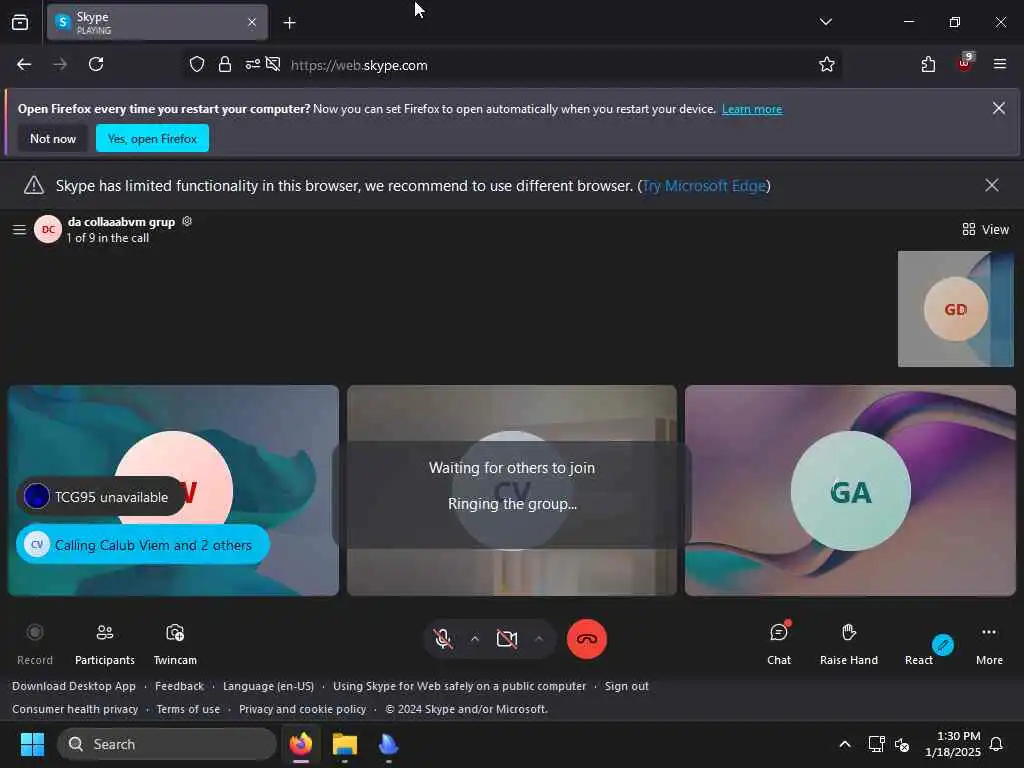This screenshot has height=768, width=1024.
Task: Open notifications bell in taskbar
Action: pyautogui.click(x=997, y=744)
